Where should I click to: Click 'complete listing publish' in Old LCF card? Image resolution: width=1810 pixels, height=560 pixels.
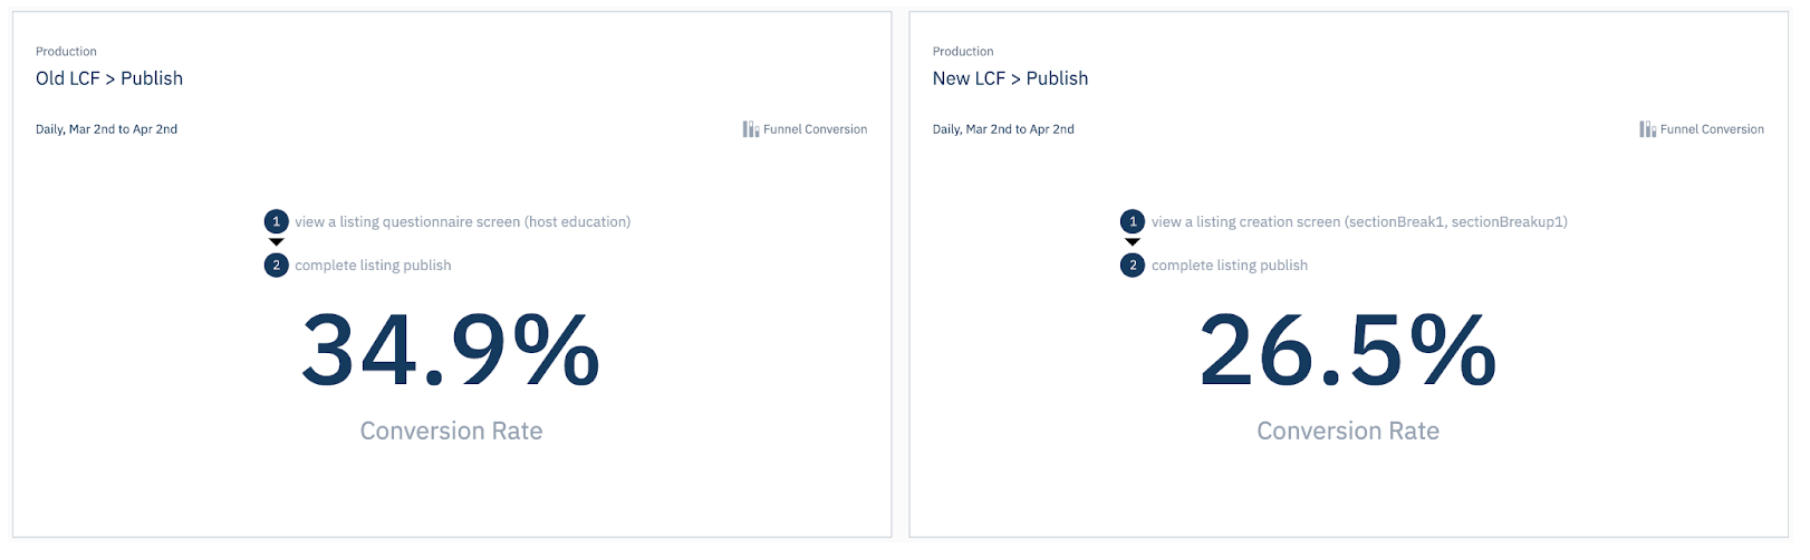point(373,265)
